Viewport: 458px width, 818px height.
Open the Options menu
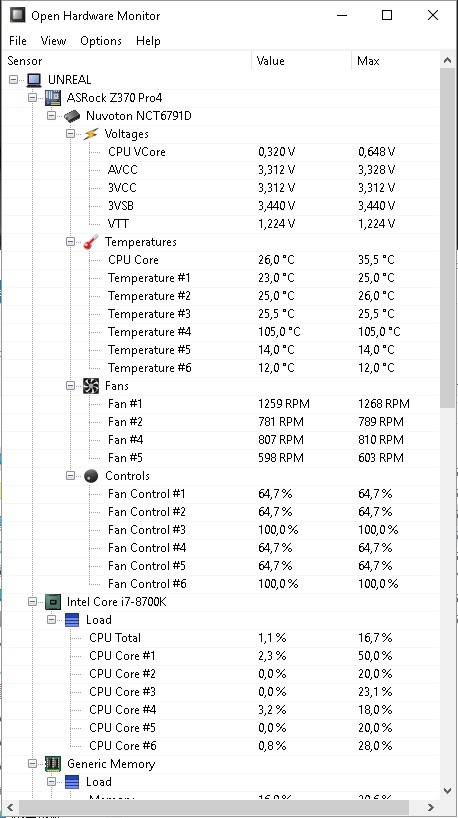(x=101, y=41)
